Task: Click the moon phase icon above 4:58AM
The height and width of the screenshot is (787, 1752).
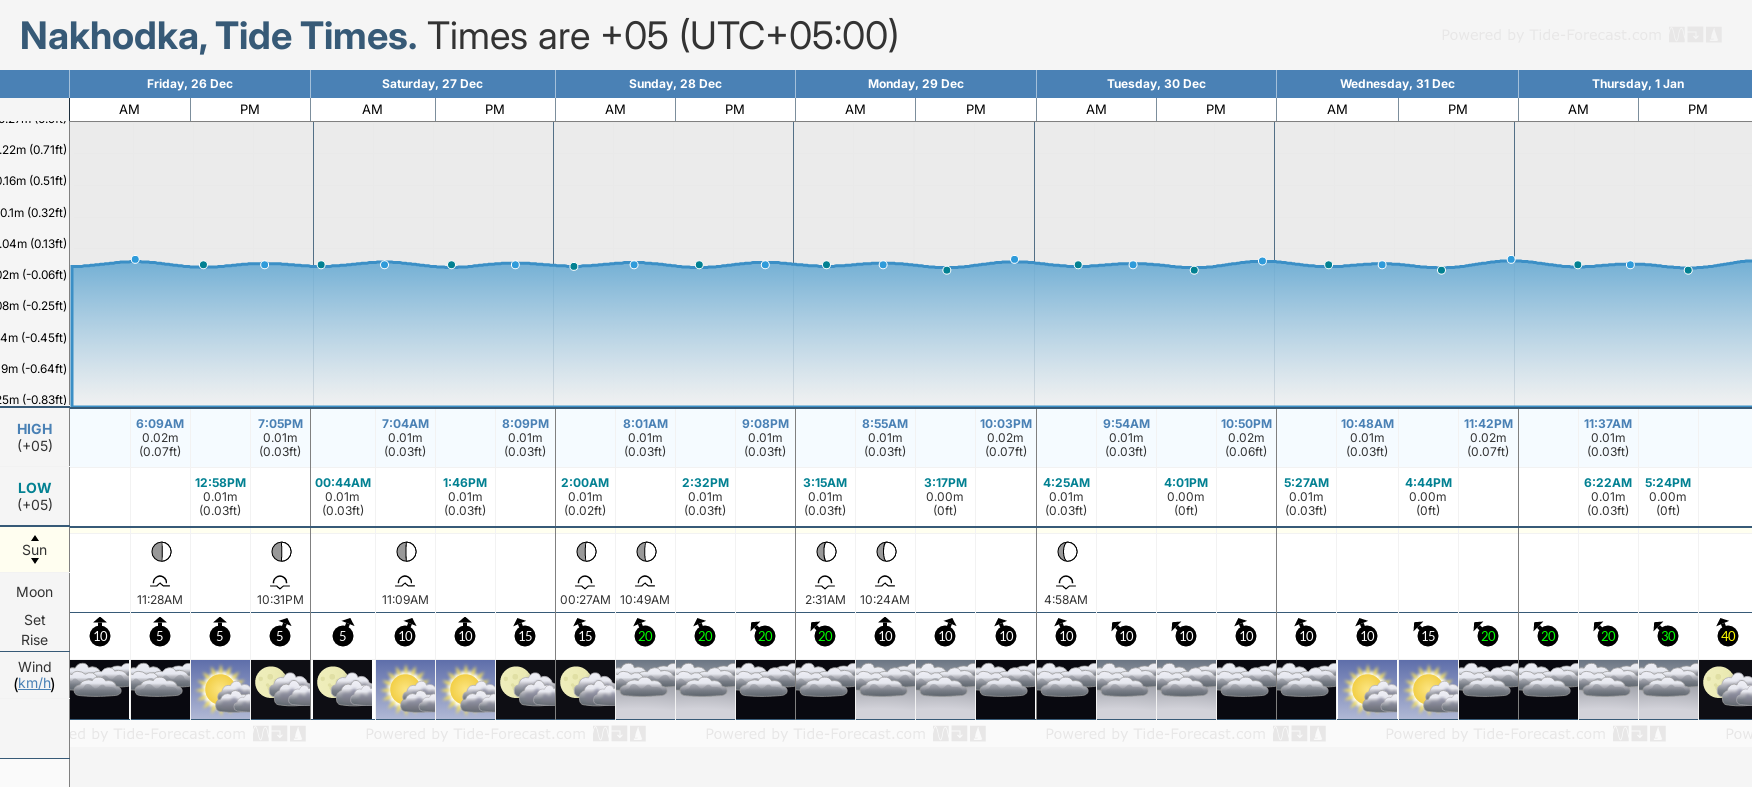Action: (x=1067, y=552)
